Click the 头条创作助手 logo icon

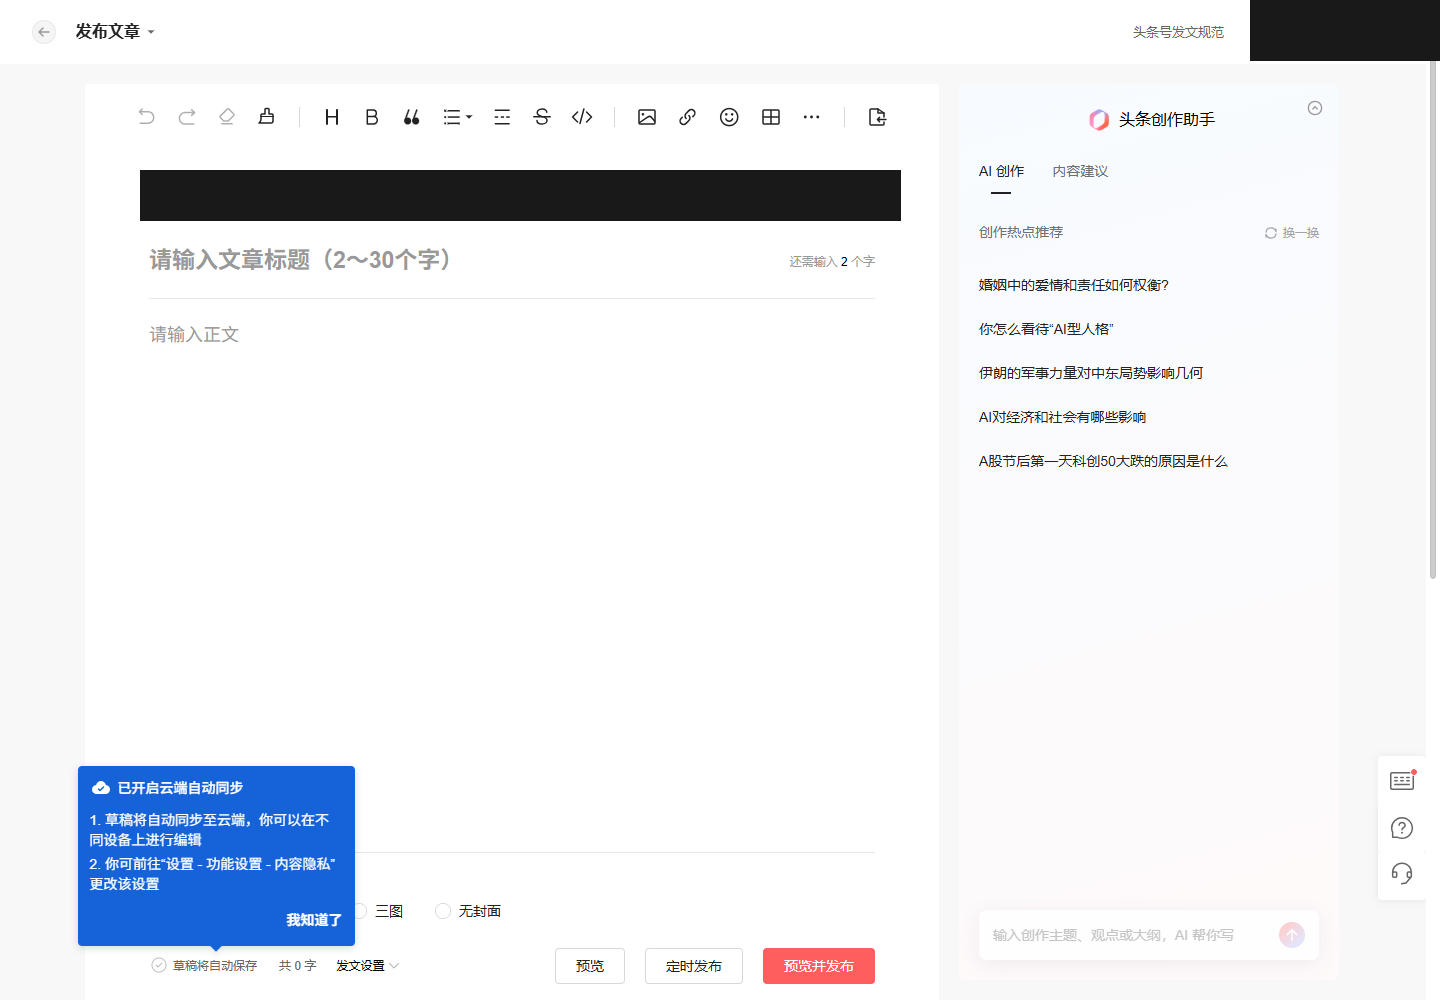point(1099,120)
